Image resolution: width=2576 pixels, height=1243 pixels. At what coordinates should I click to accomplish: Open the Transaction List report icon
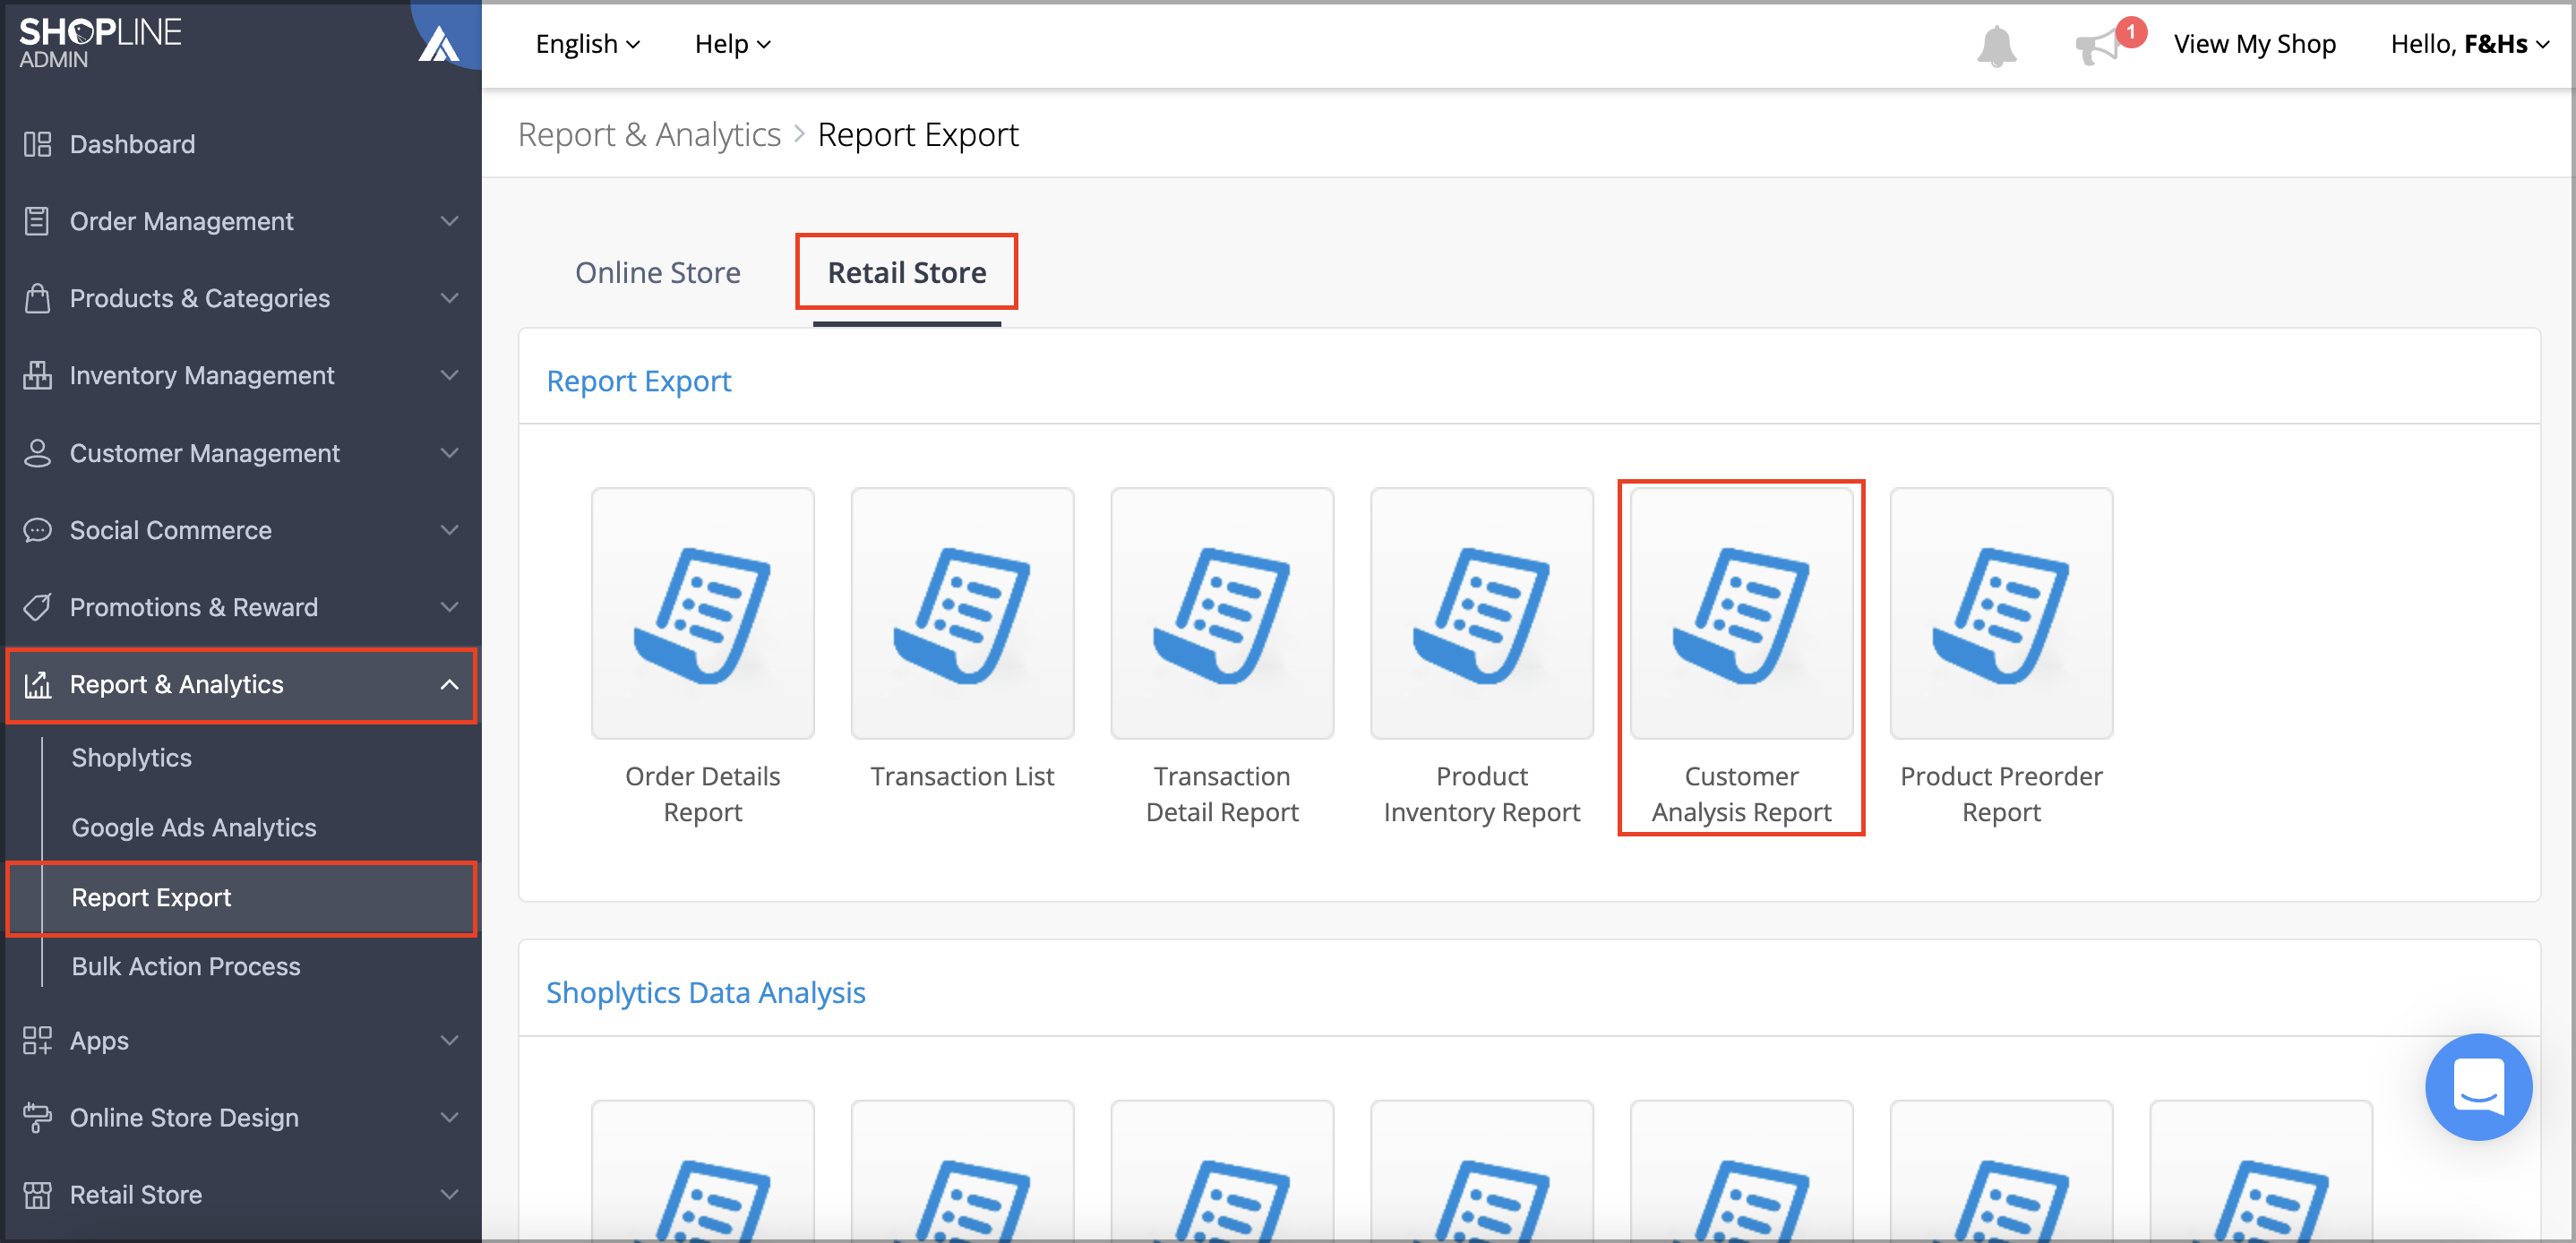point(962,613)
